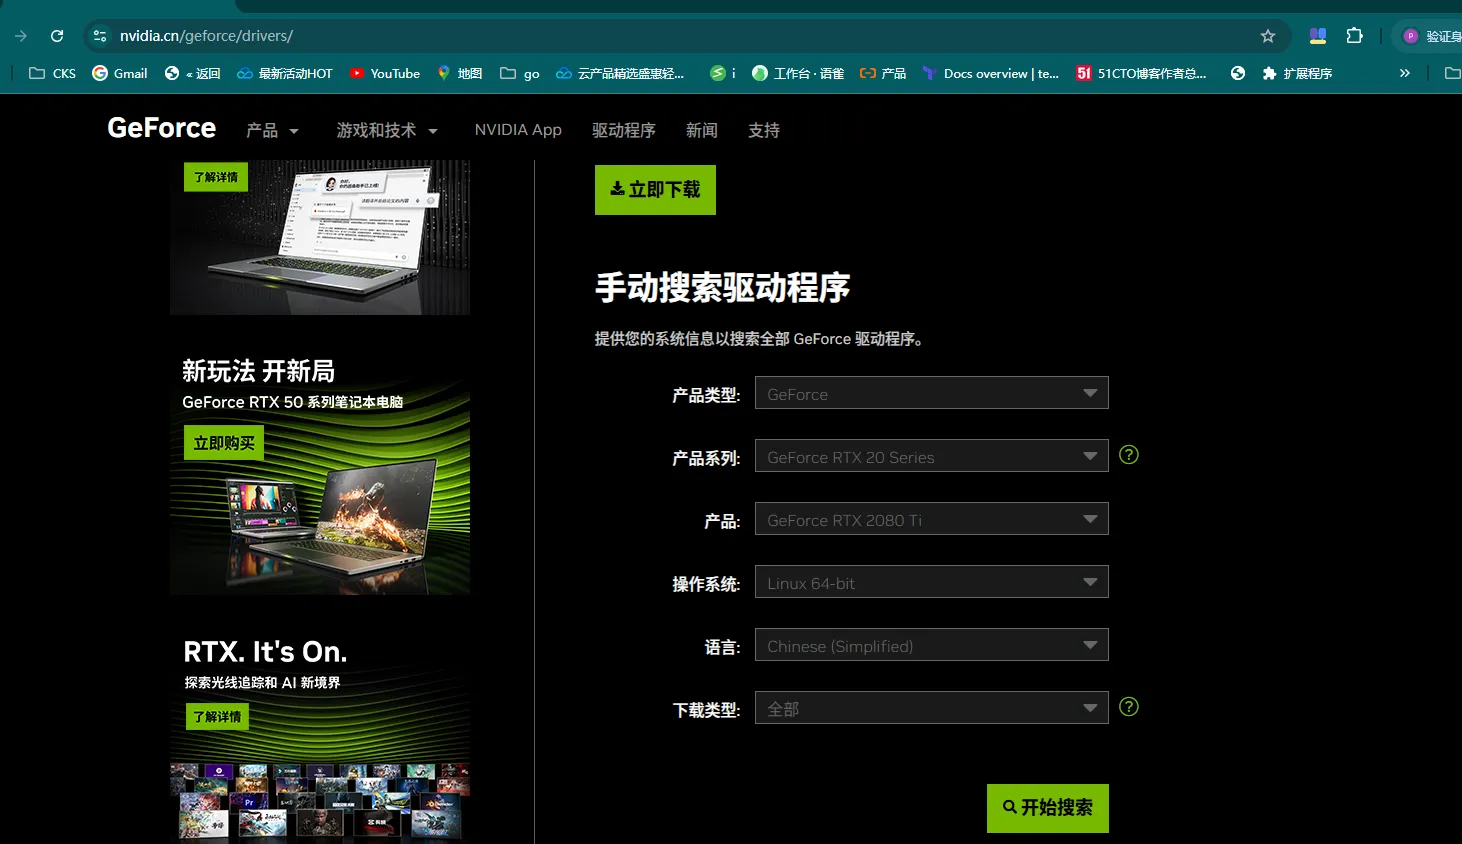This screenshot has height=844, width=1462.
Task: Open the 工作台·语雀 bookmark
Action: tap(798, 73)
